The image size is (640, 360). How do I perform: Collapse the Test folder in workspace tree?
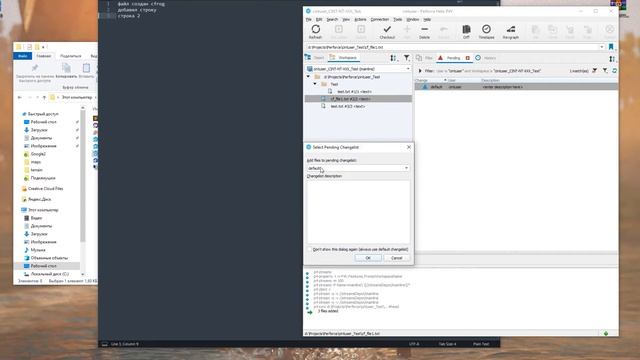[315, 84]
